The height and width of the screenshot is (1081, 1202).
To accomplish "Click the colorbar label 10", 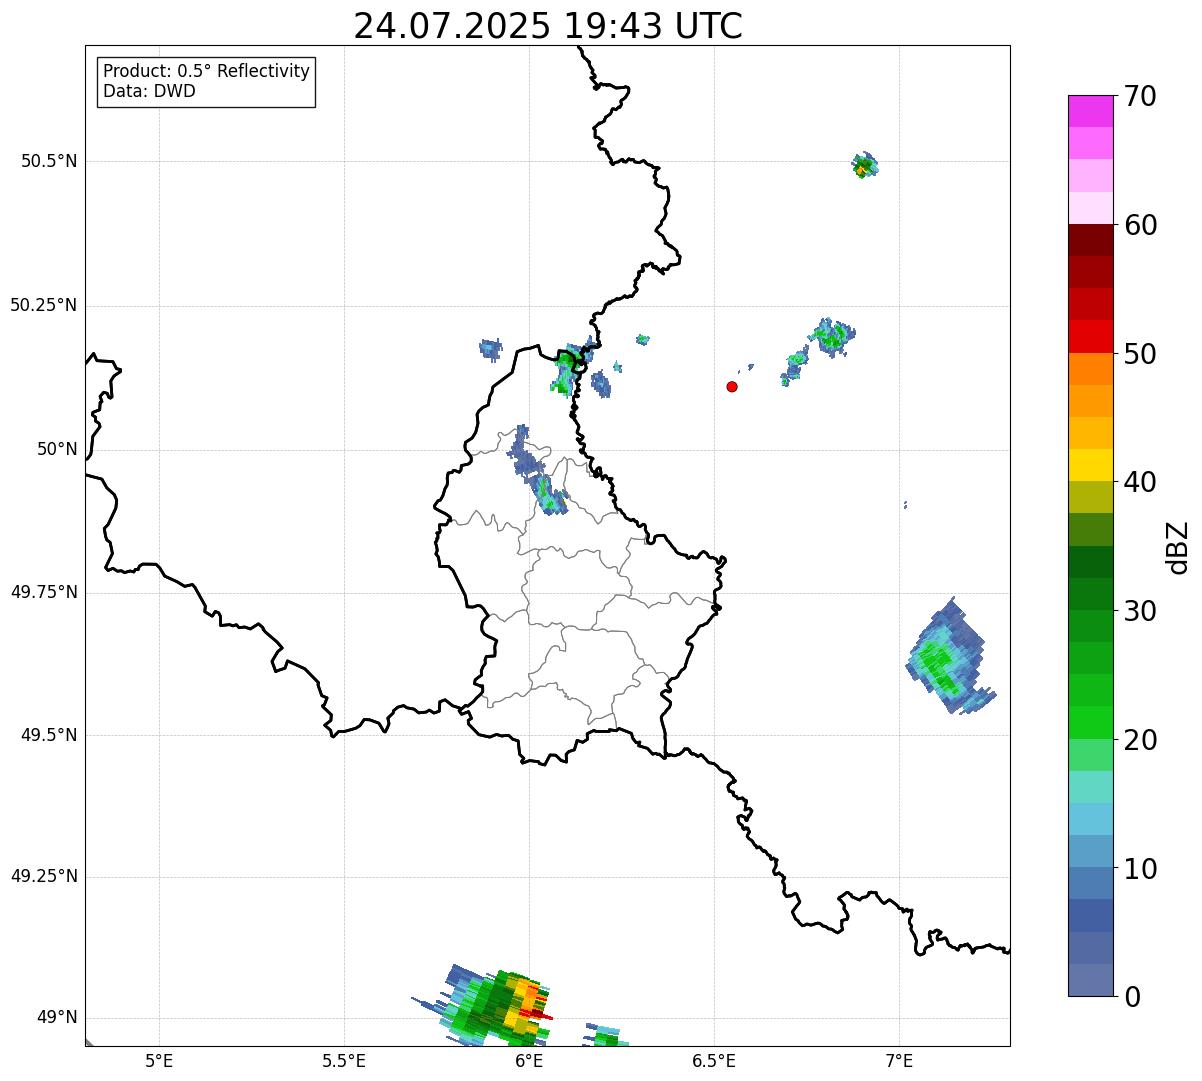I will click(1141, 869).
